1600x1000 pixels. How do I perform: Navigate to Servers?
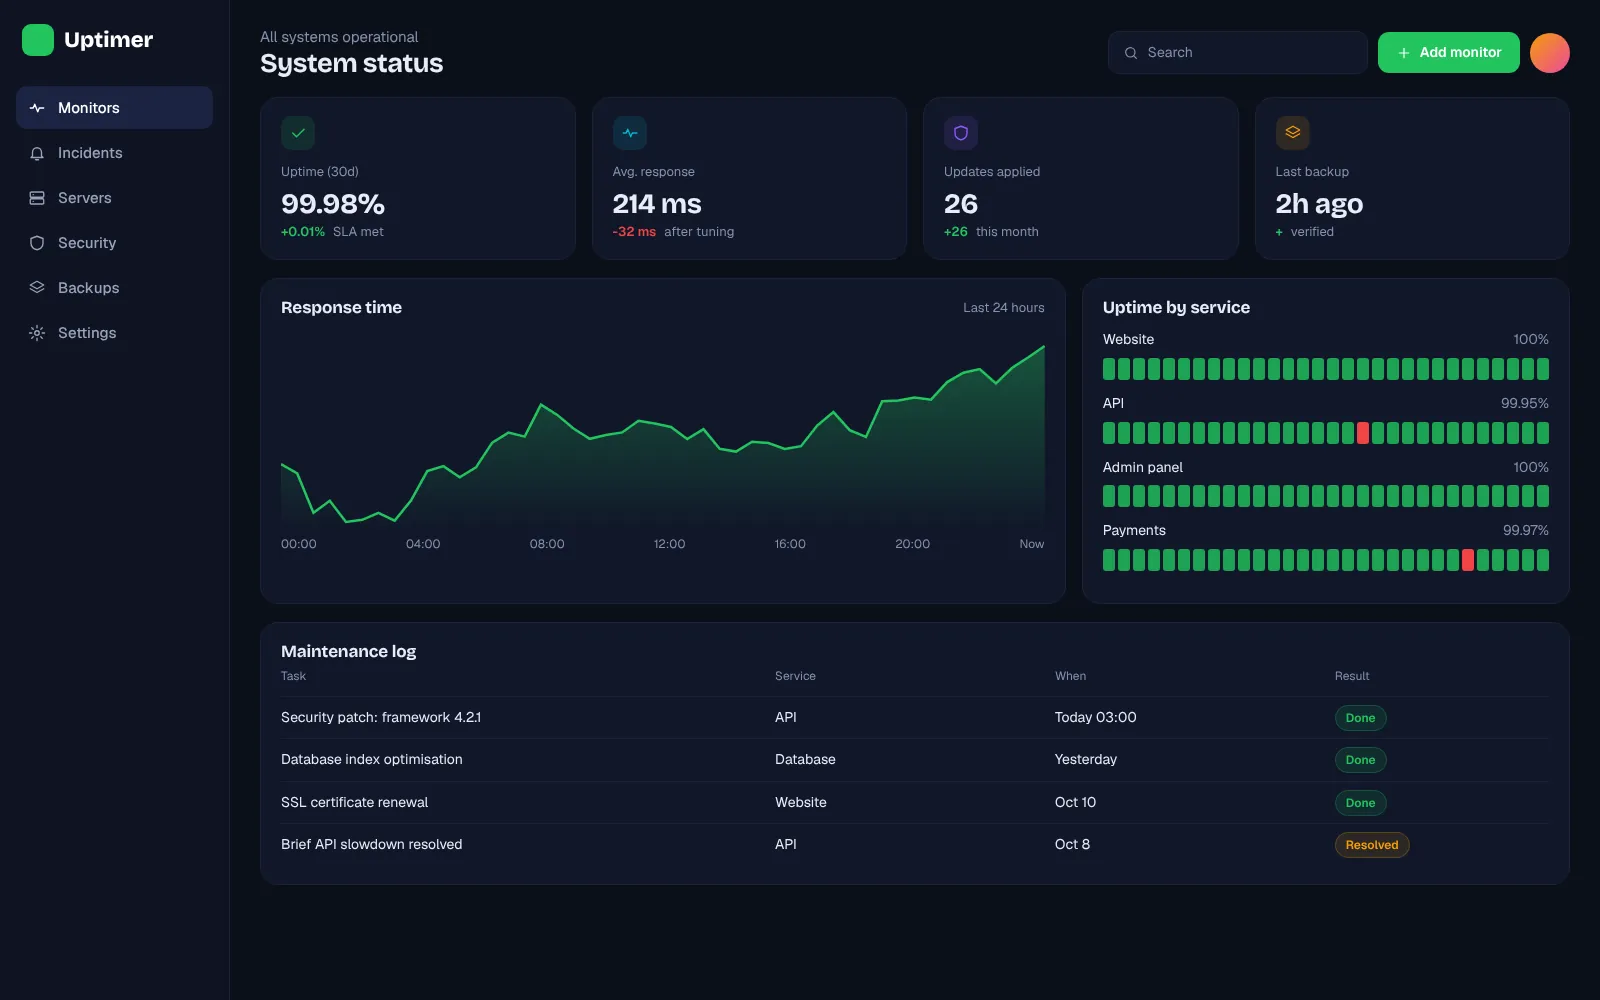click(x=114, y=198)
